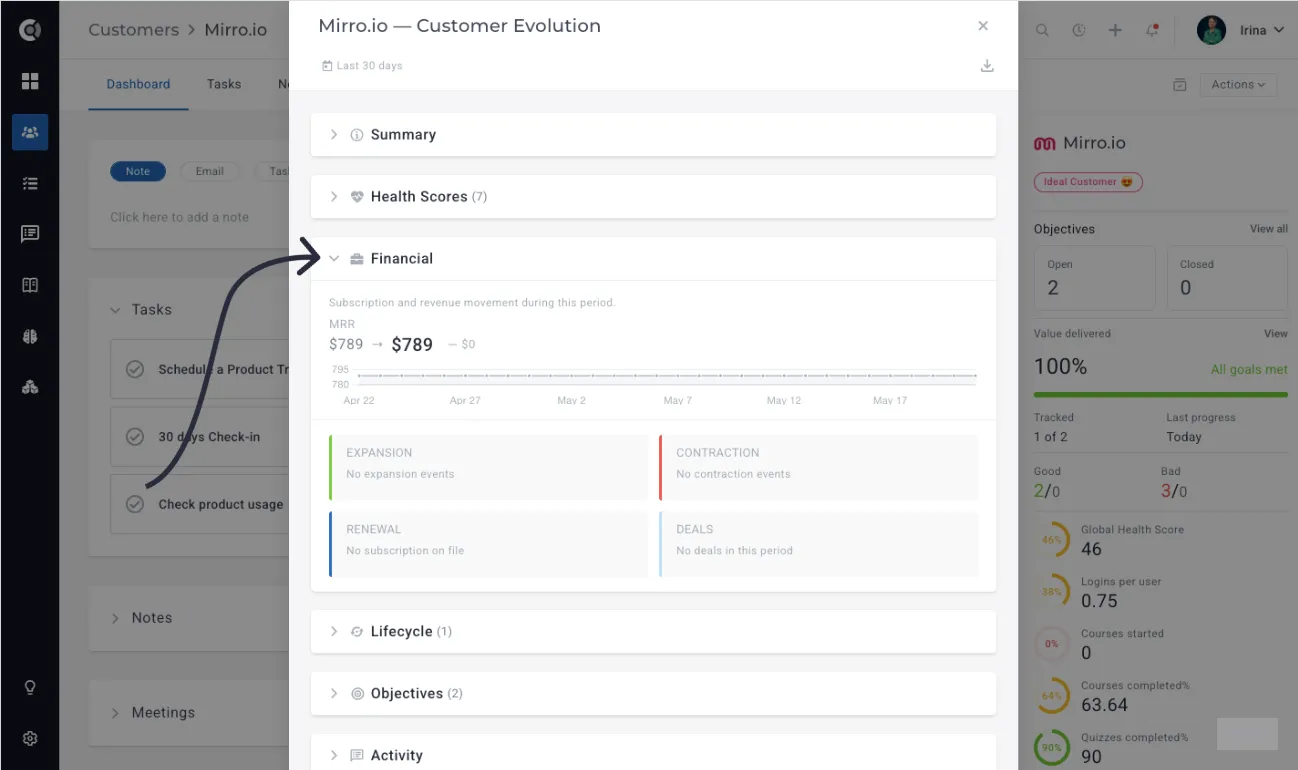This screenshot has height=770, width=1298.
Task: Open the dashboard grid icon in sidebar
Action: pyautogui.click(x=30, y=81)
